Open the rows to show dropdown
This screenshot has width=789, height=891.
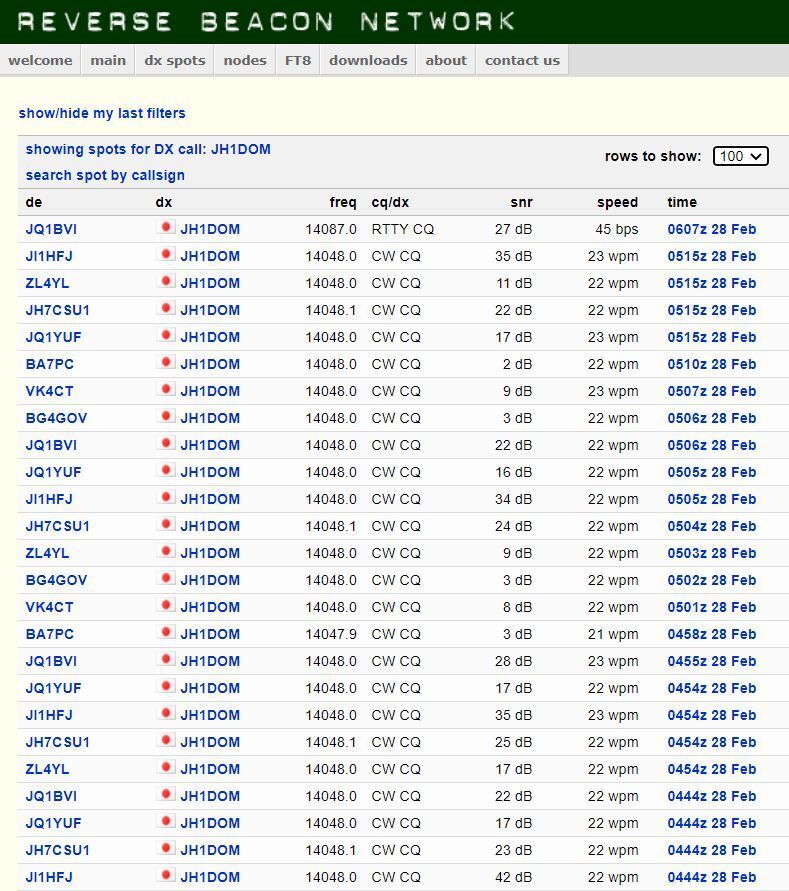point(741,156)
